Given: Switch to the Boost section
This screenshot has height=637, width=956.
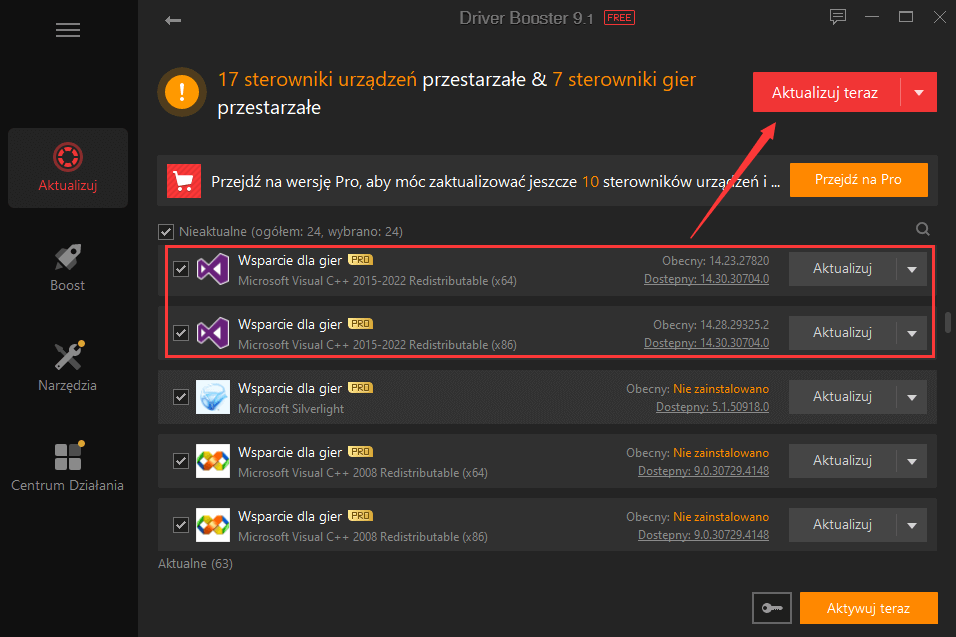Looking at the screenshot, I should (68, 268).
